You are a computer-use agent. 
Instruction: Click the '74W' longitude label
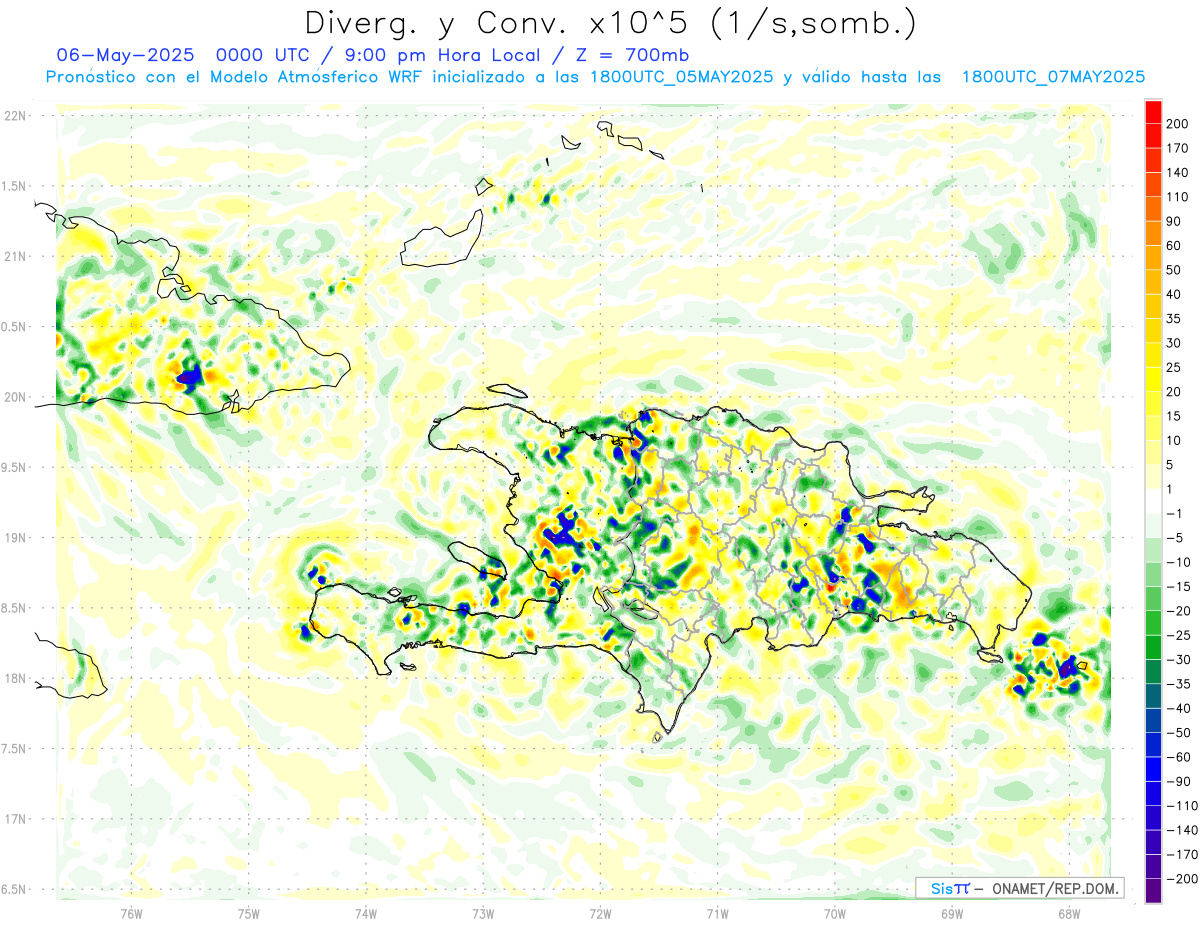pyautogui.click(x=365, y=913)
